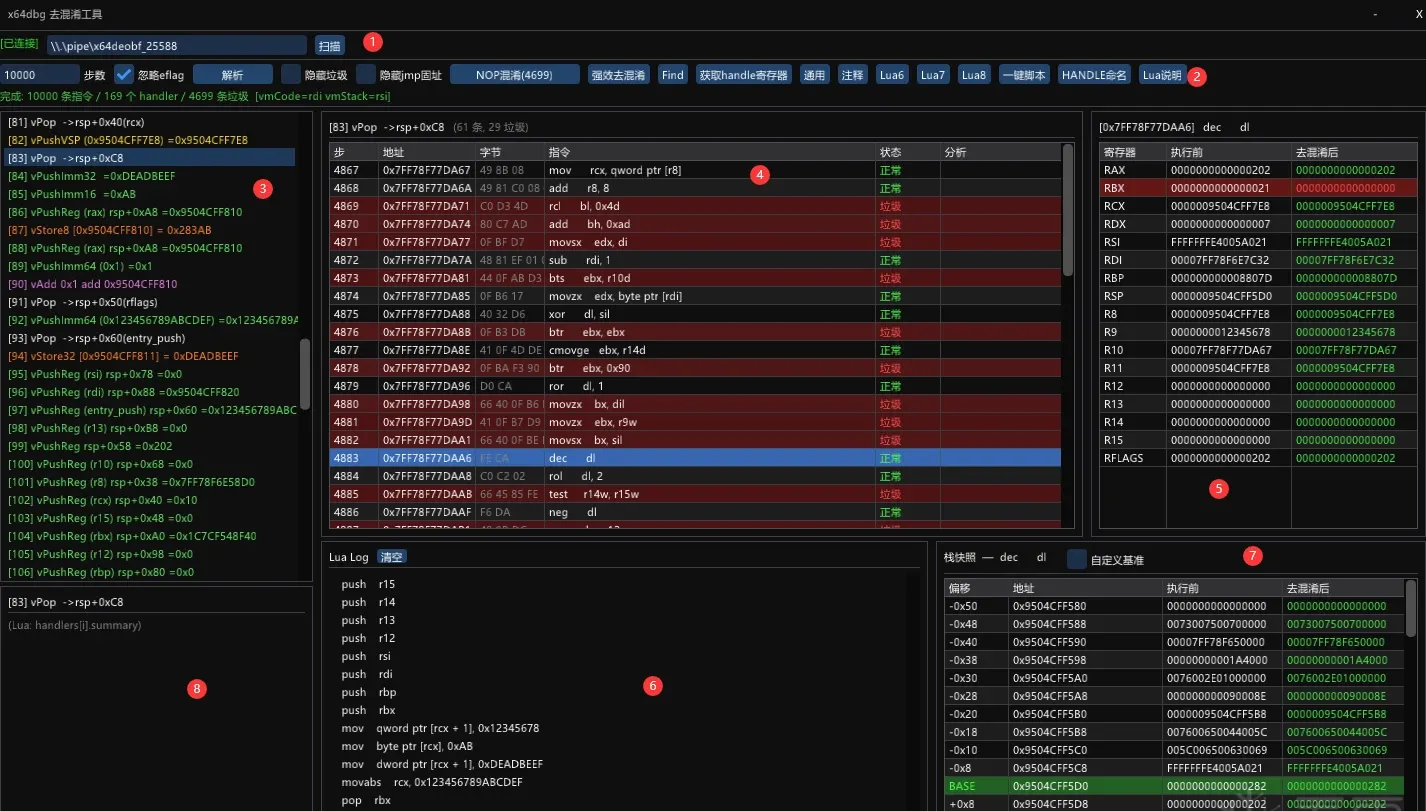
Task: Enable the 隐藏垃圾 checkbox
Action: (x=290, y=74)
